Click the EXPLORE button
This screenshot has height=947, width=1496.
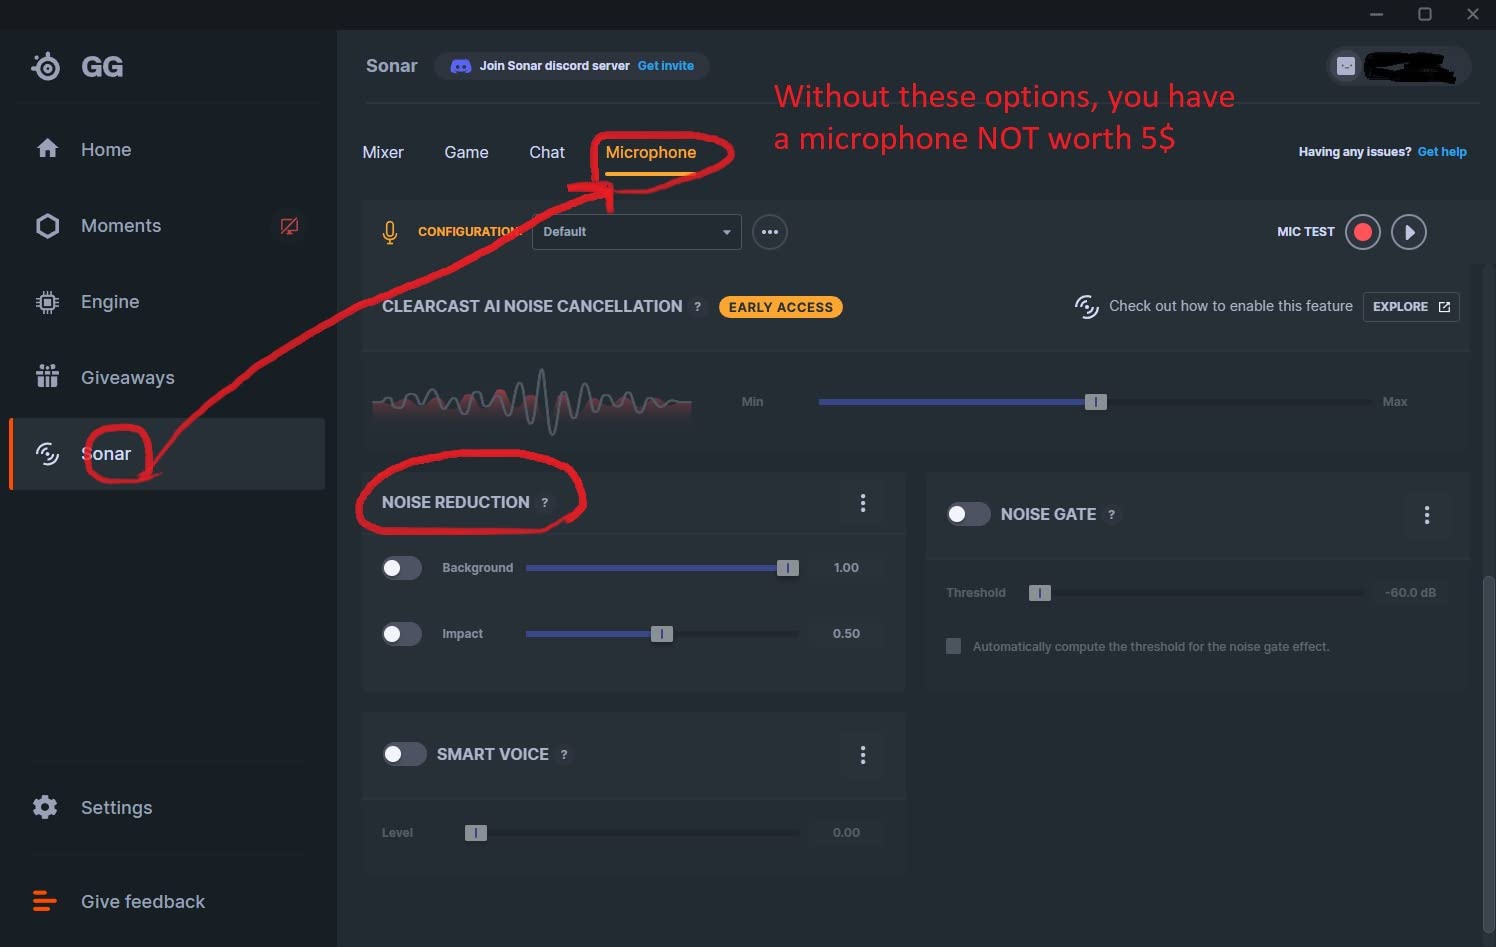(x=1411, y=307)
